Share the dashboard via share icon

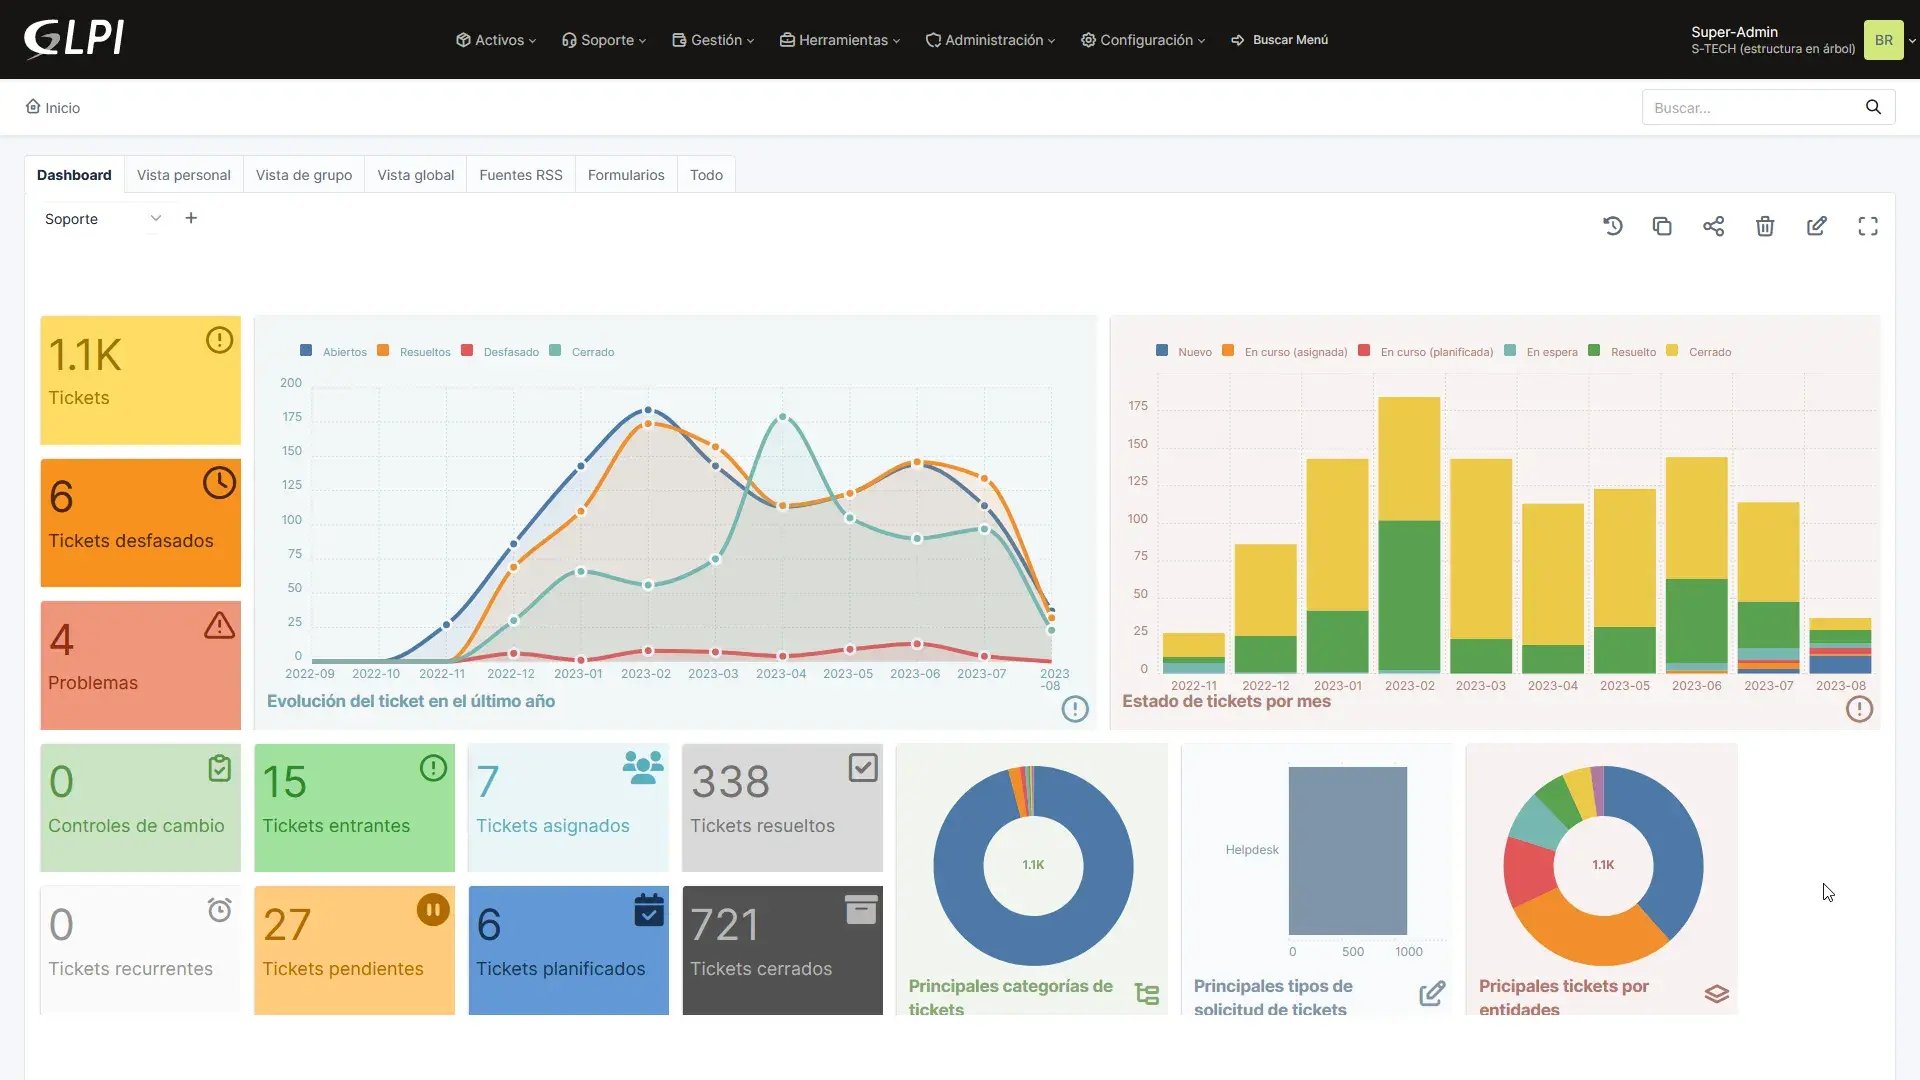1714,226
